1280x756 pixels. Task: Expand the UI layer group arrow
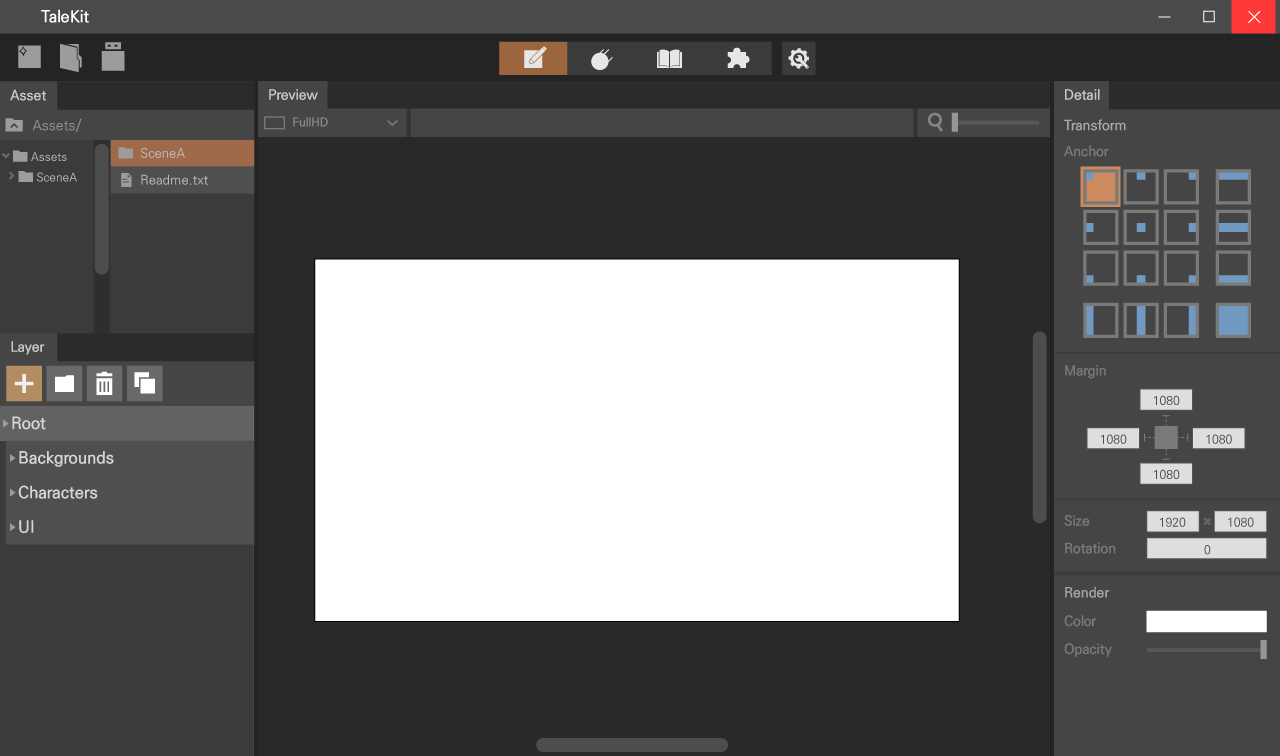click(12, 527)
